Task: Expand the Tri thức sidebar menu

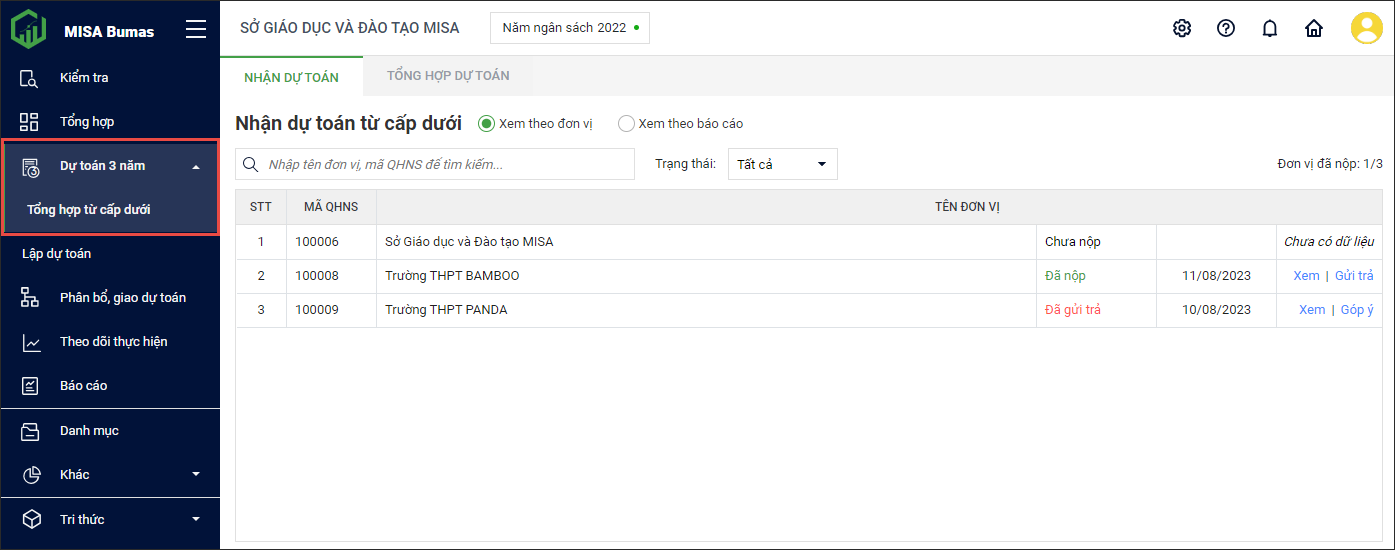Action: point(196,519)
